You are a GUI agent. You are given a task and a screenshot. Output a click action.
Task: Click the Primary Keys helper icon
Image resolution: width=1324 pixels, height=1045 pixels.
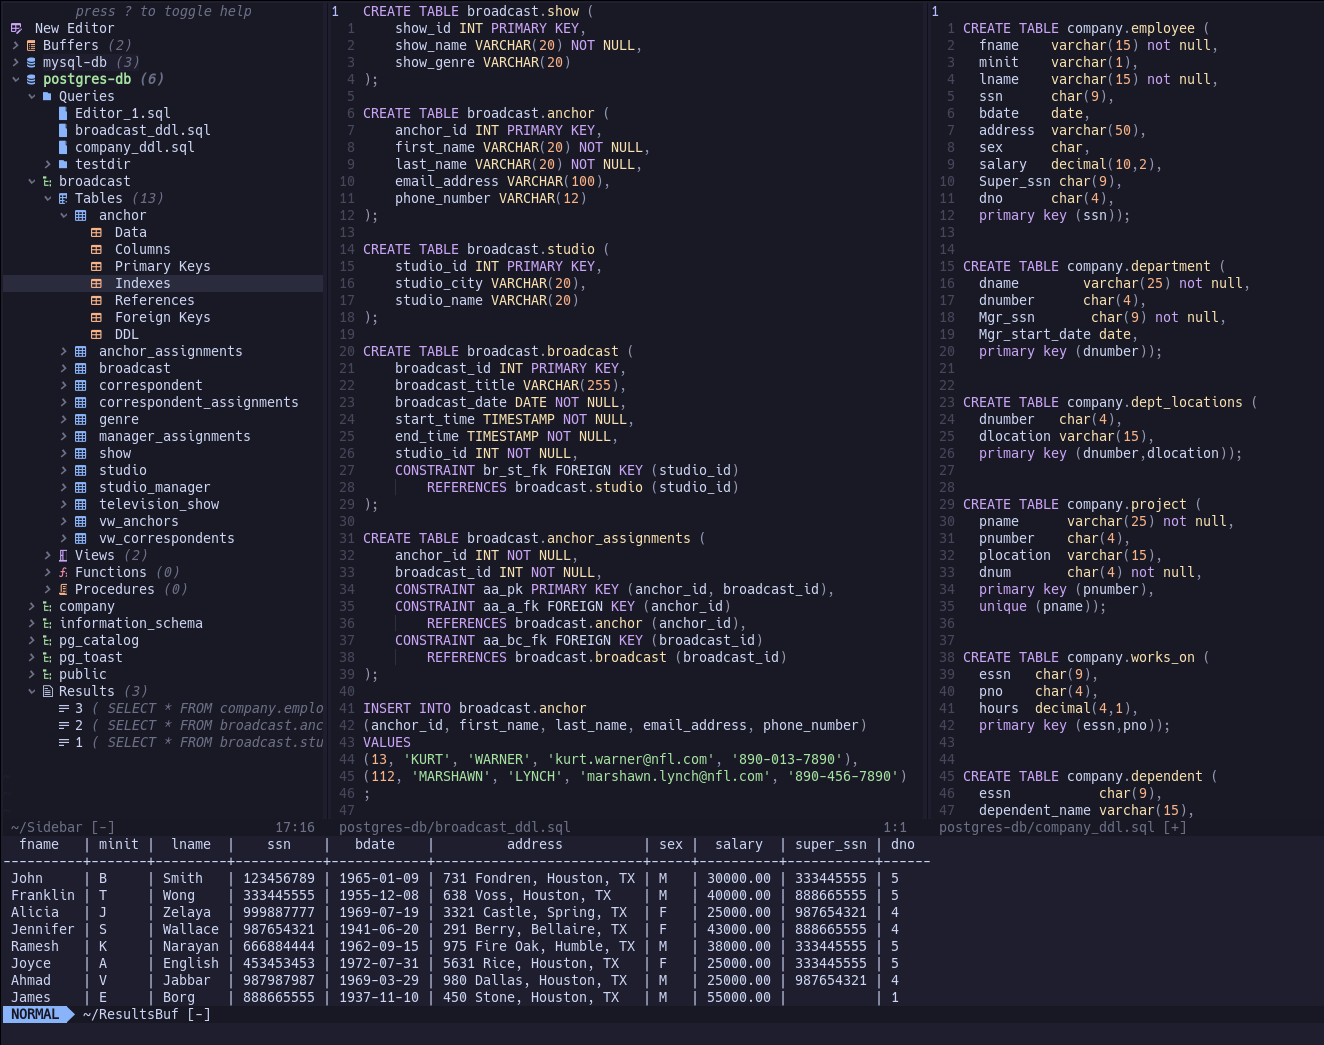96,266
